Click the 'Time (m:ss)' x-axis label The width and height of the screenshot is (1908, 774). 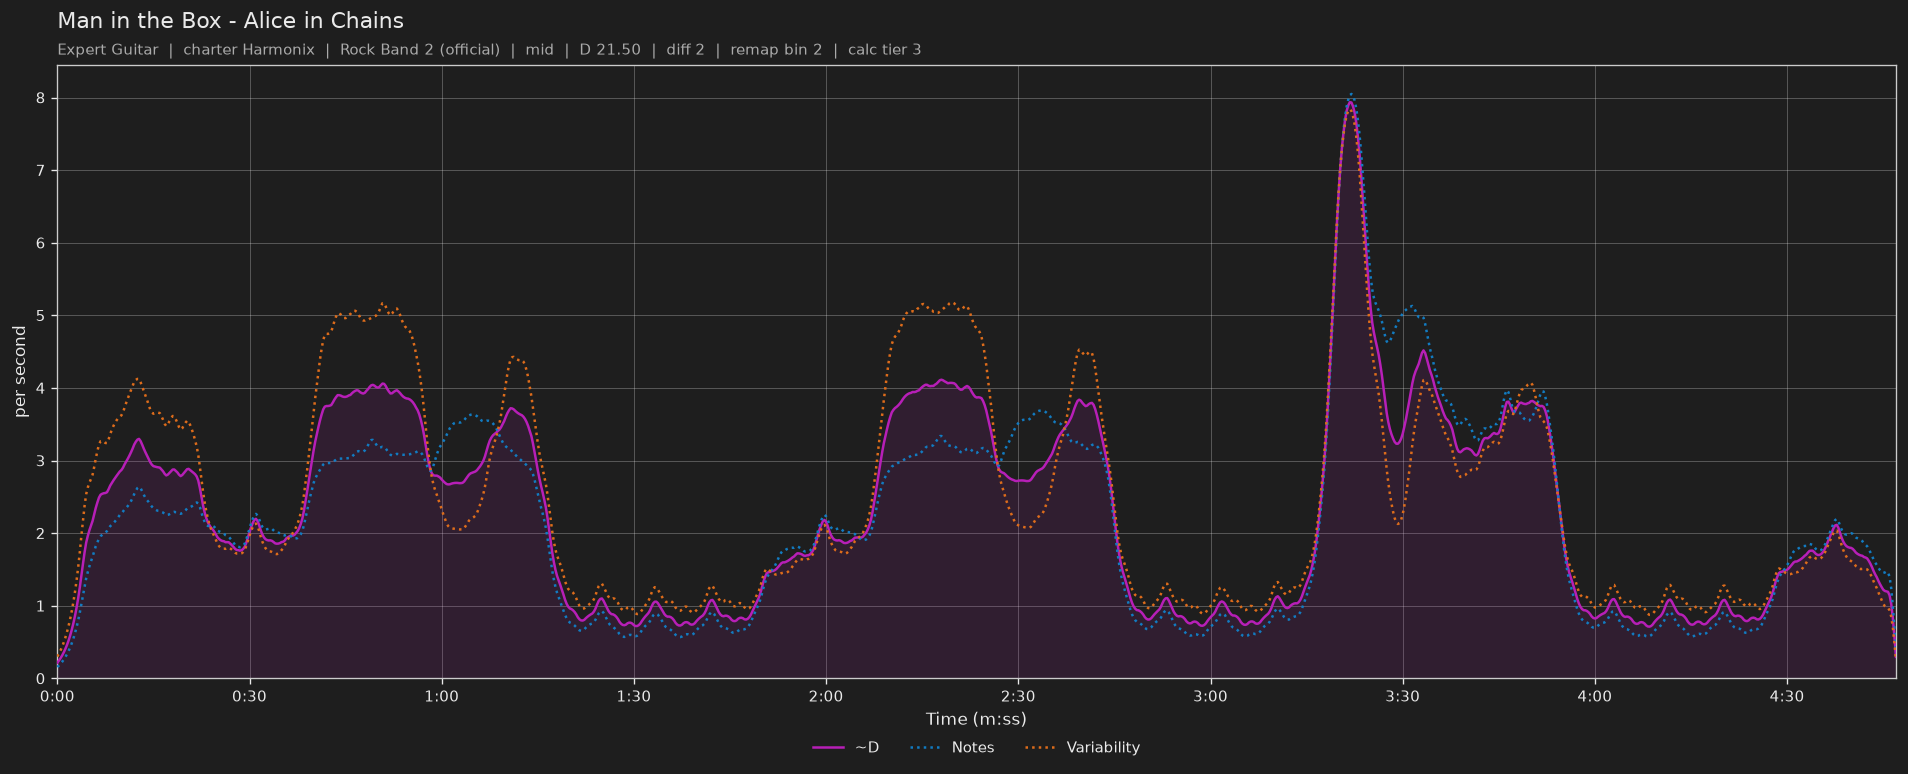976,718
